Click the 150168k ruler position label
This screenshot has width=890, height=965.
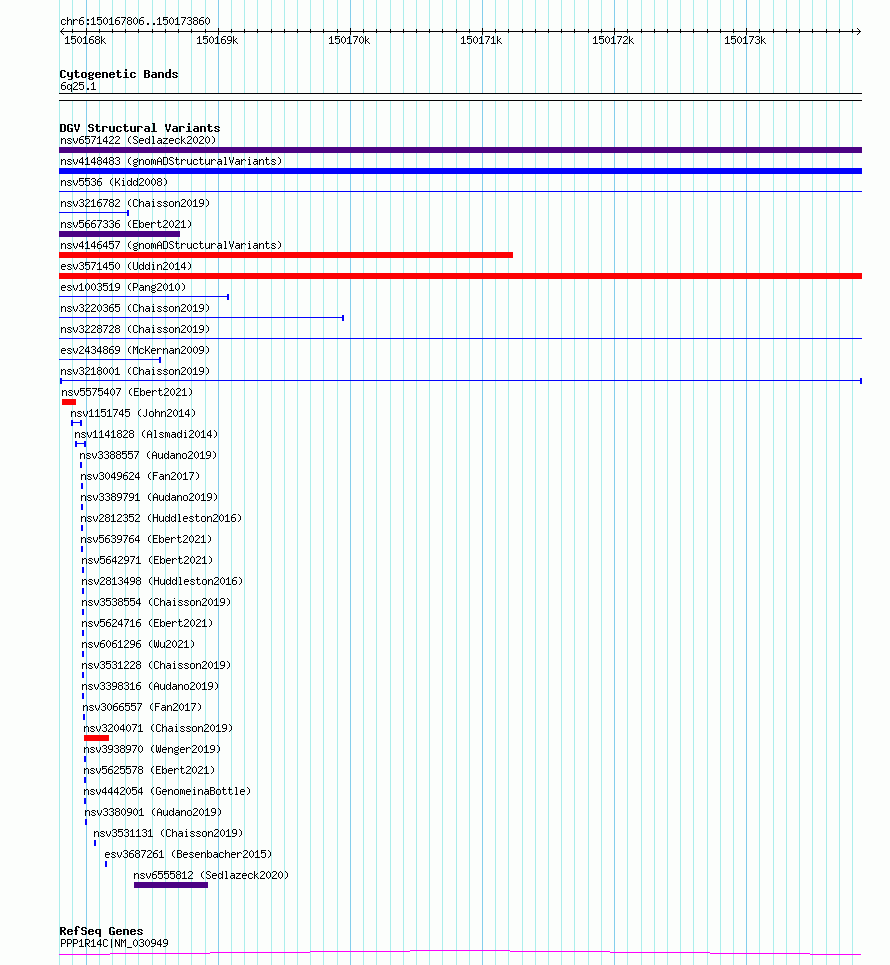pyautogui.click(x=85, y=40)
